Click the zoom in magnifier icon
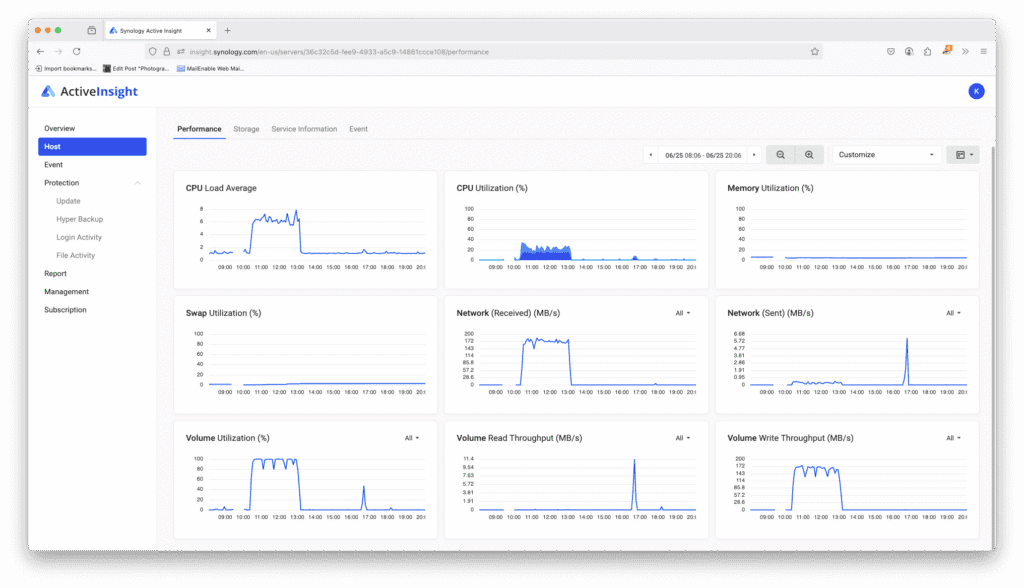Image resolution: width=1024 pixels, height=588 pixels. tap(809, 155)
